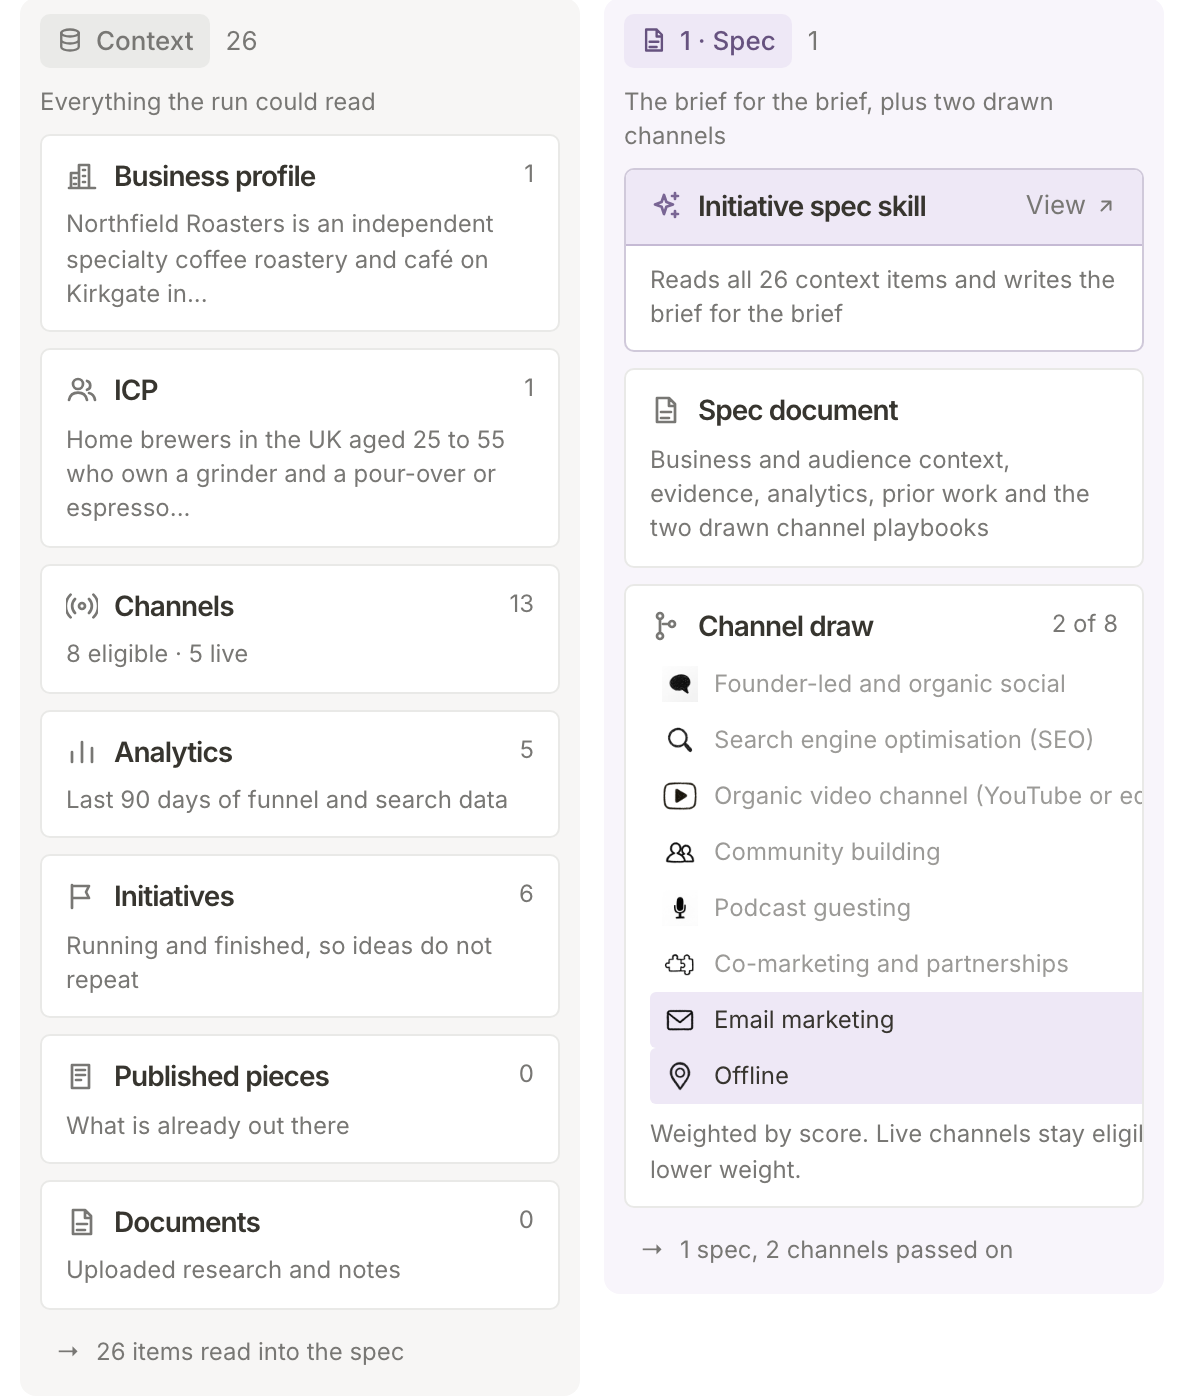Open the Analytics card

(300, 774)
